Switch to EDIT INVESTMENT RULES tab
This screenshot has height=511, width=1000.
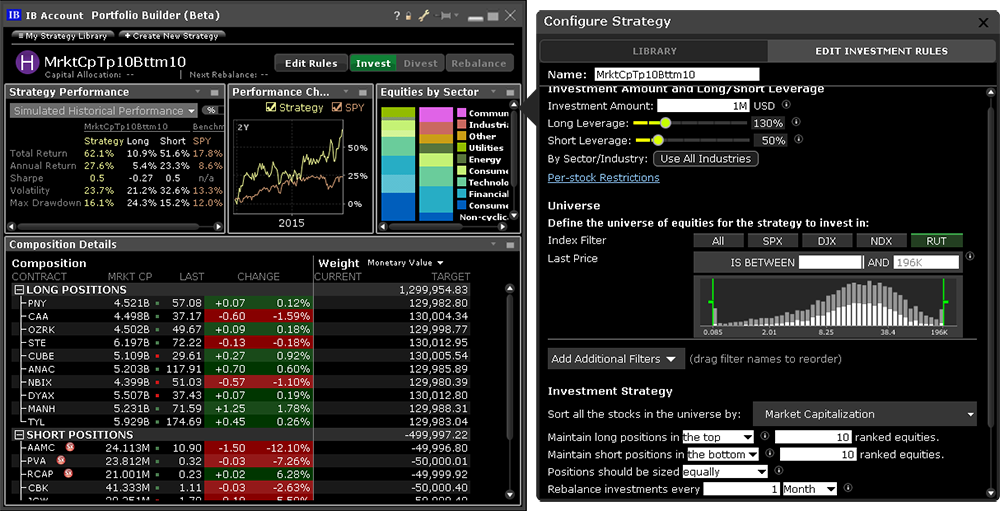[881, 51]
